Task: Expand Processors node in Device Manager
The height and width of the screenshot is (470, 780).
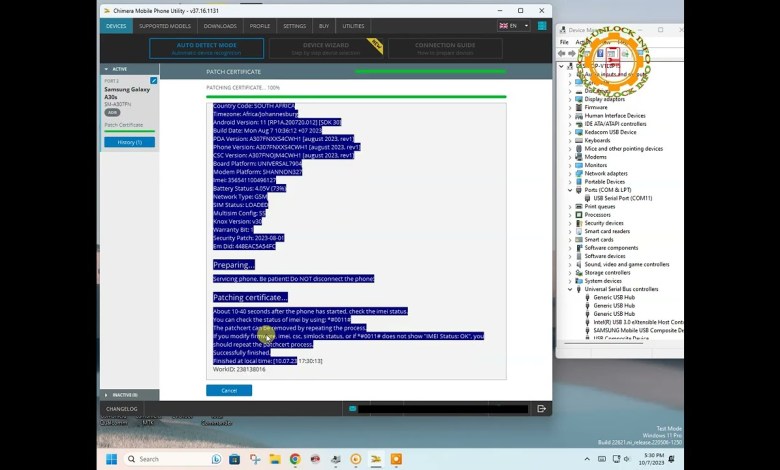Action: [x=570, y=215]
